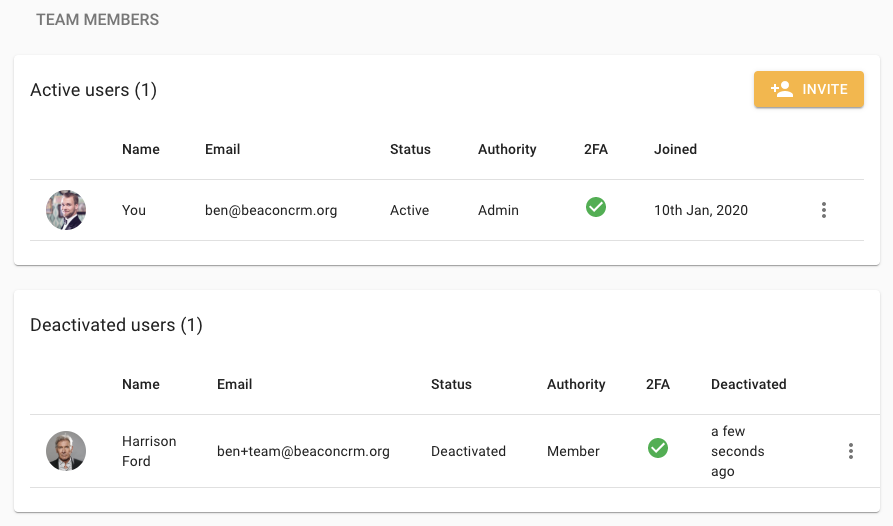Click the 2FA green checkmark for the admin user
The width and height of the screenshot is (893, 526).
click(x=596, y=208)
